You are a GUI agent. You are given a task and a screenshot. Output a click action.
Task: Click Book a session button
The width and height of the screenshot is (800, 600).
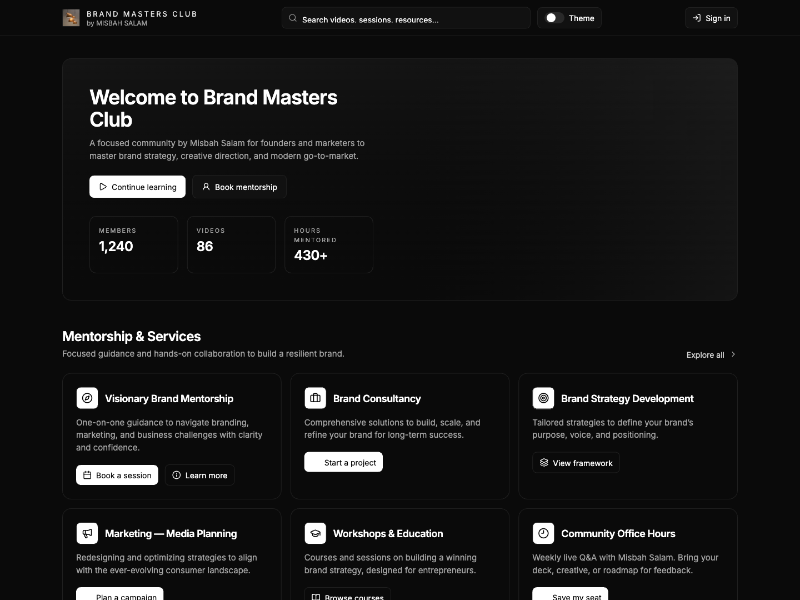click(117, 475)
